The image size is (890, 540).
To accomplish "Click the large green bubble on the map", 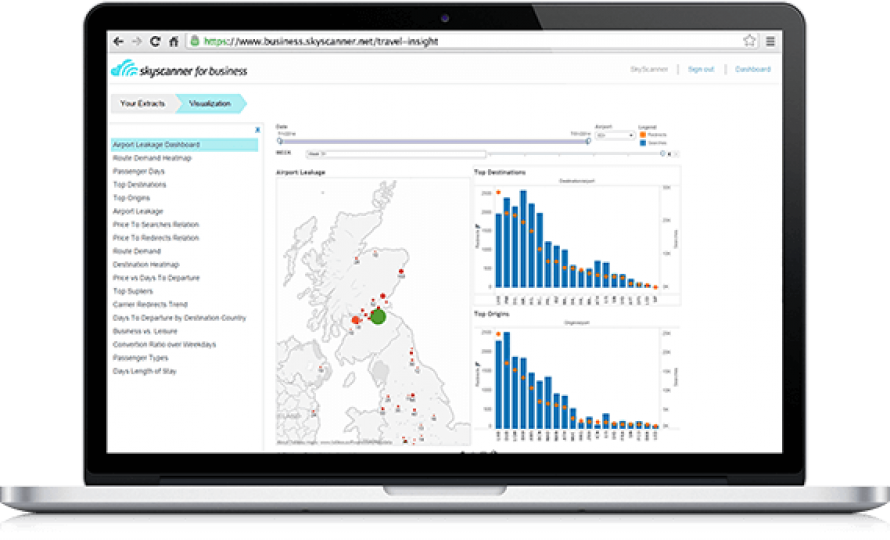I will (378, 316).
